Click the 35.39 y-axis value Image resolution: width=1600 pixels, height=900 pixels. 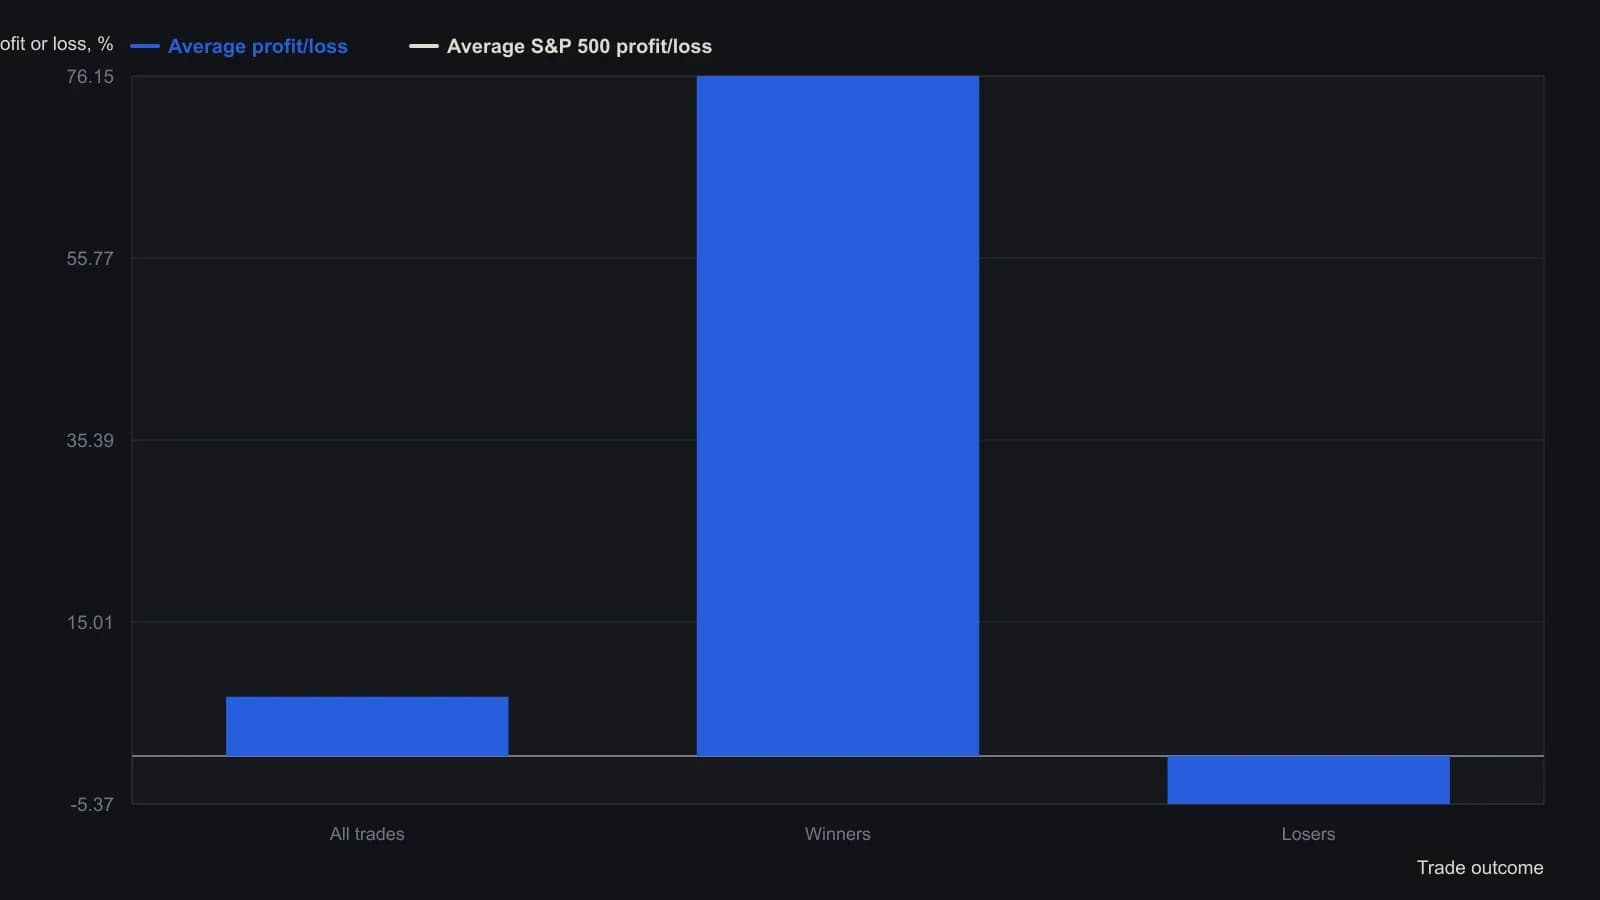90,441
